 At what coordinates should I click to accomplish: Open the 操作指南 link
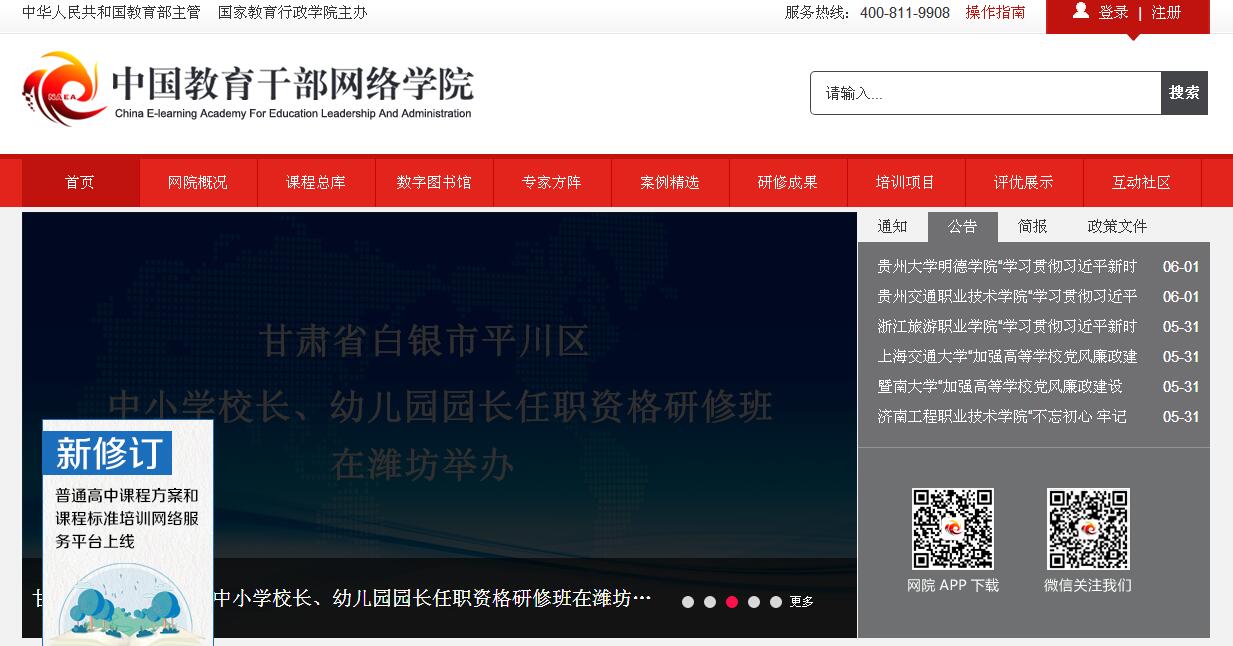coord(995,12)
